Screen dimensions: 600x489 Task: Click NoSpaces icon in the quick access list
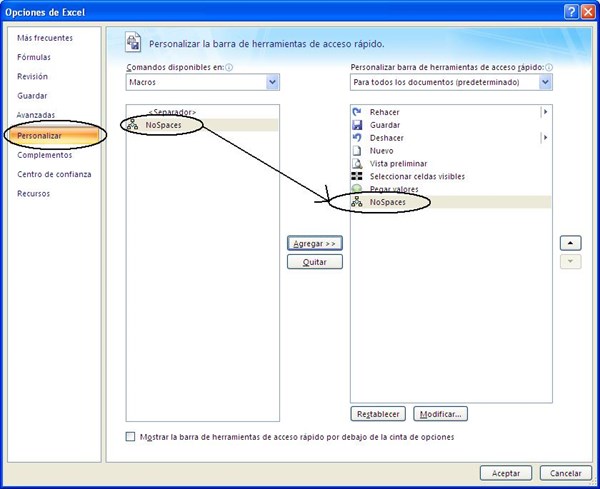[x=357, y=202]
